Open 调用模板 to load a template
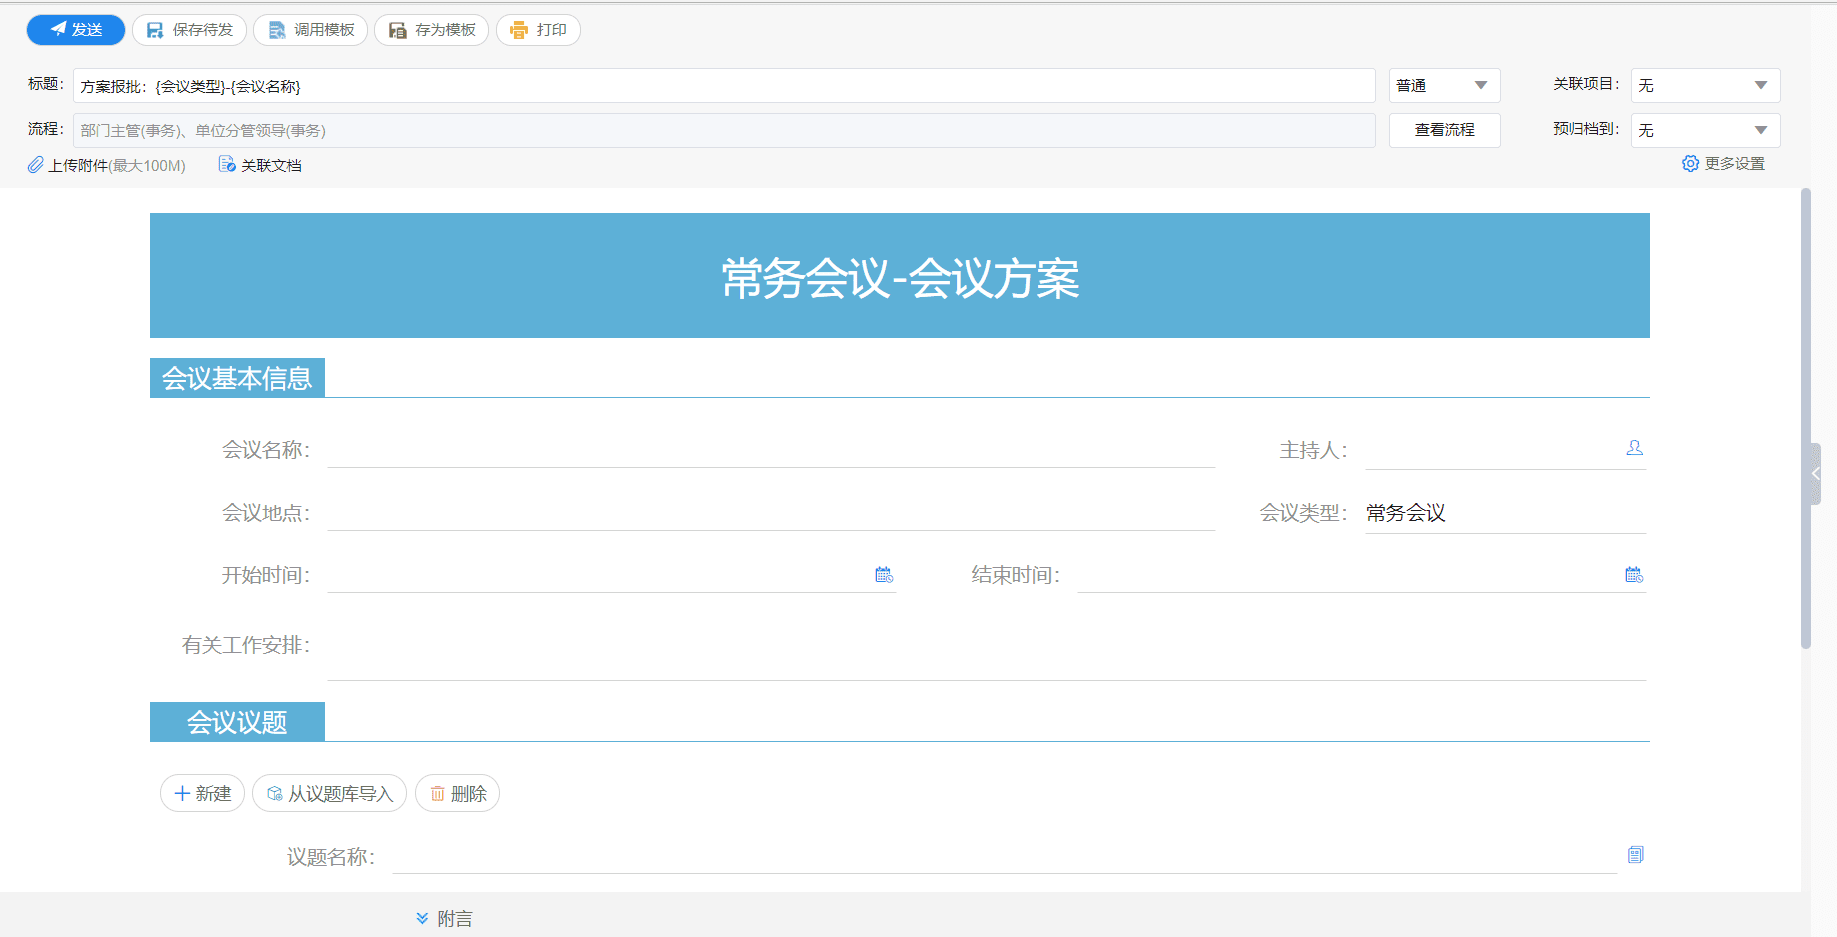The width and height of the screenshot is (1837, 937). pyautogui.click(x=311, y=30)
